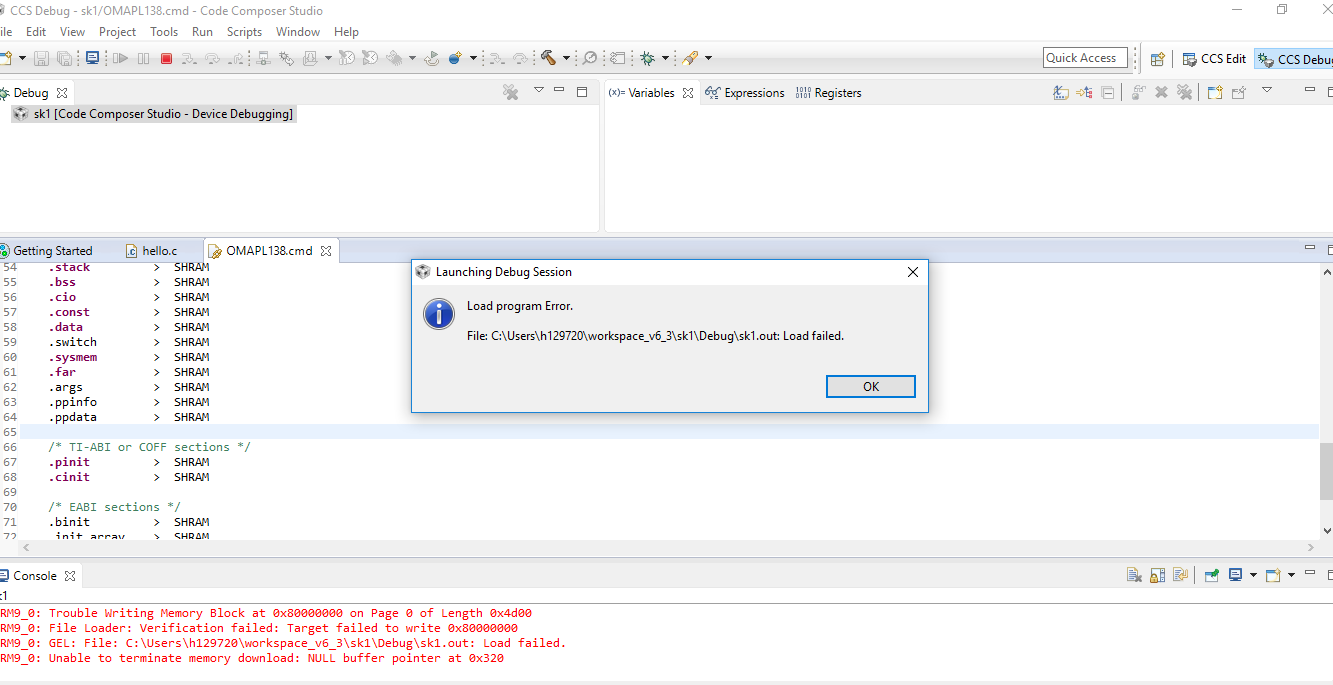Click the Step Return icon in toolbar

tap(236, 58)
